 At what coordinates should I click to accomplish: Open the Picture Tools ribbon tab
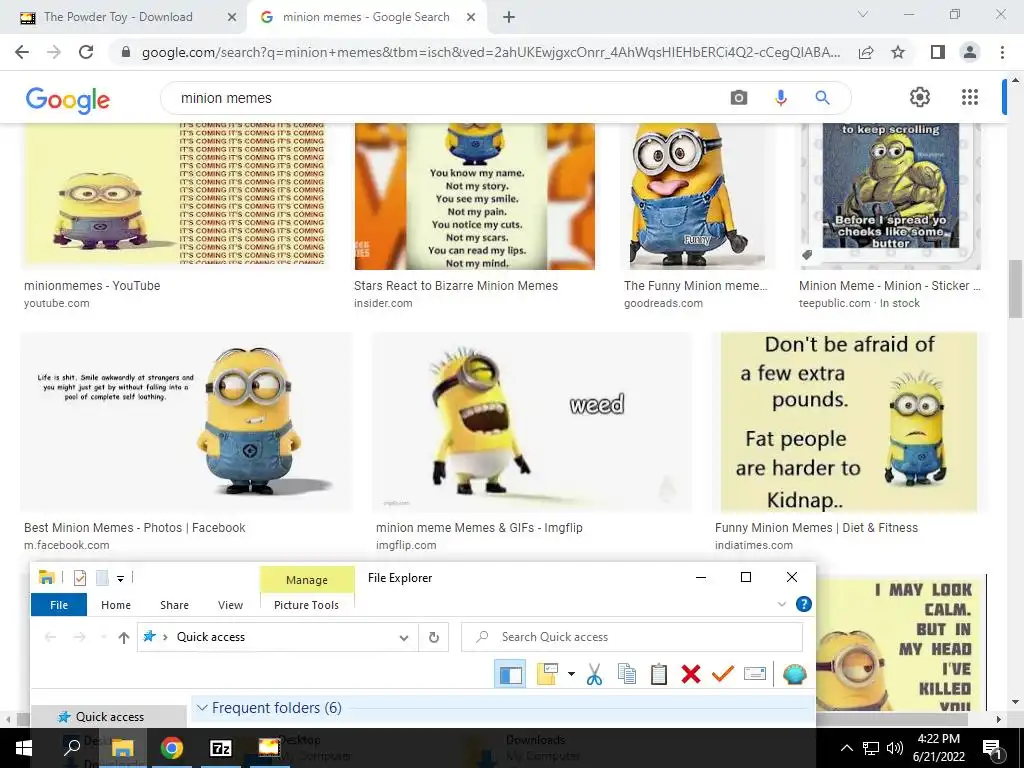point(306,605)
